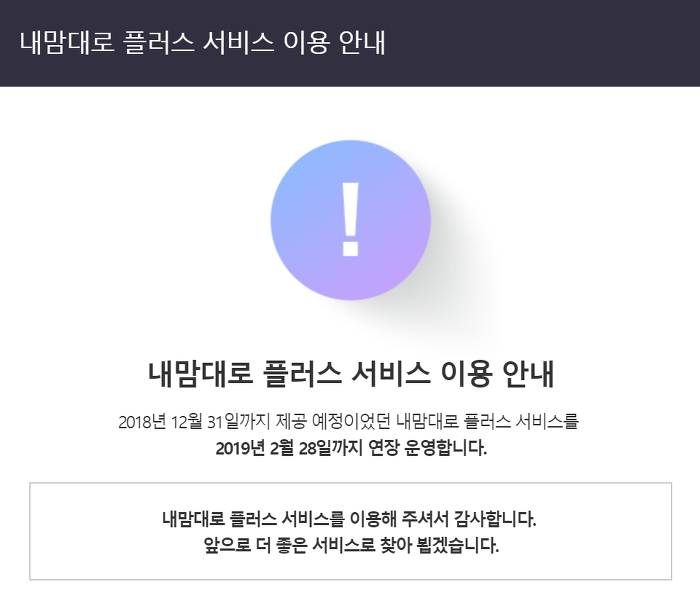Screen dimensions: 700x606
Task: Click the word 안내 in the header bar
Action: [362, 43]
